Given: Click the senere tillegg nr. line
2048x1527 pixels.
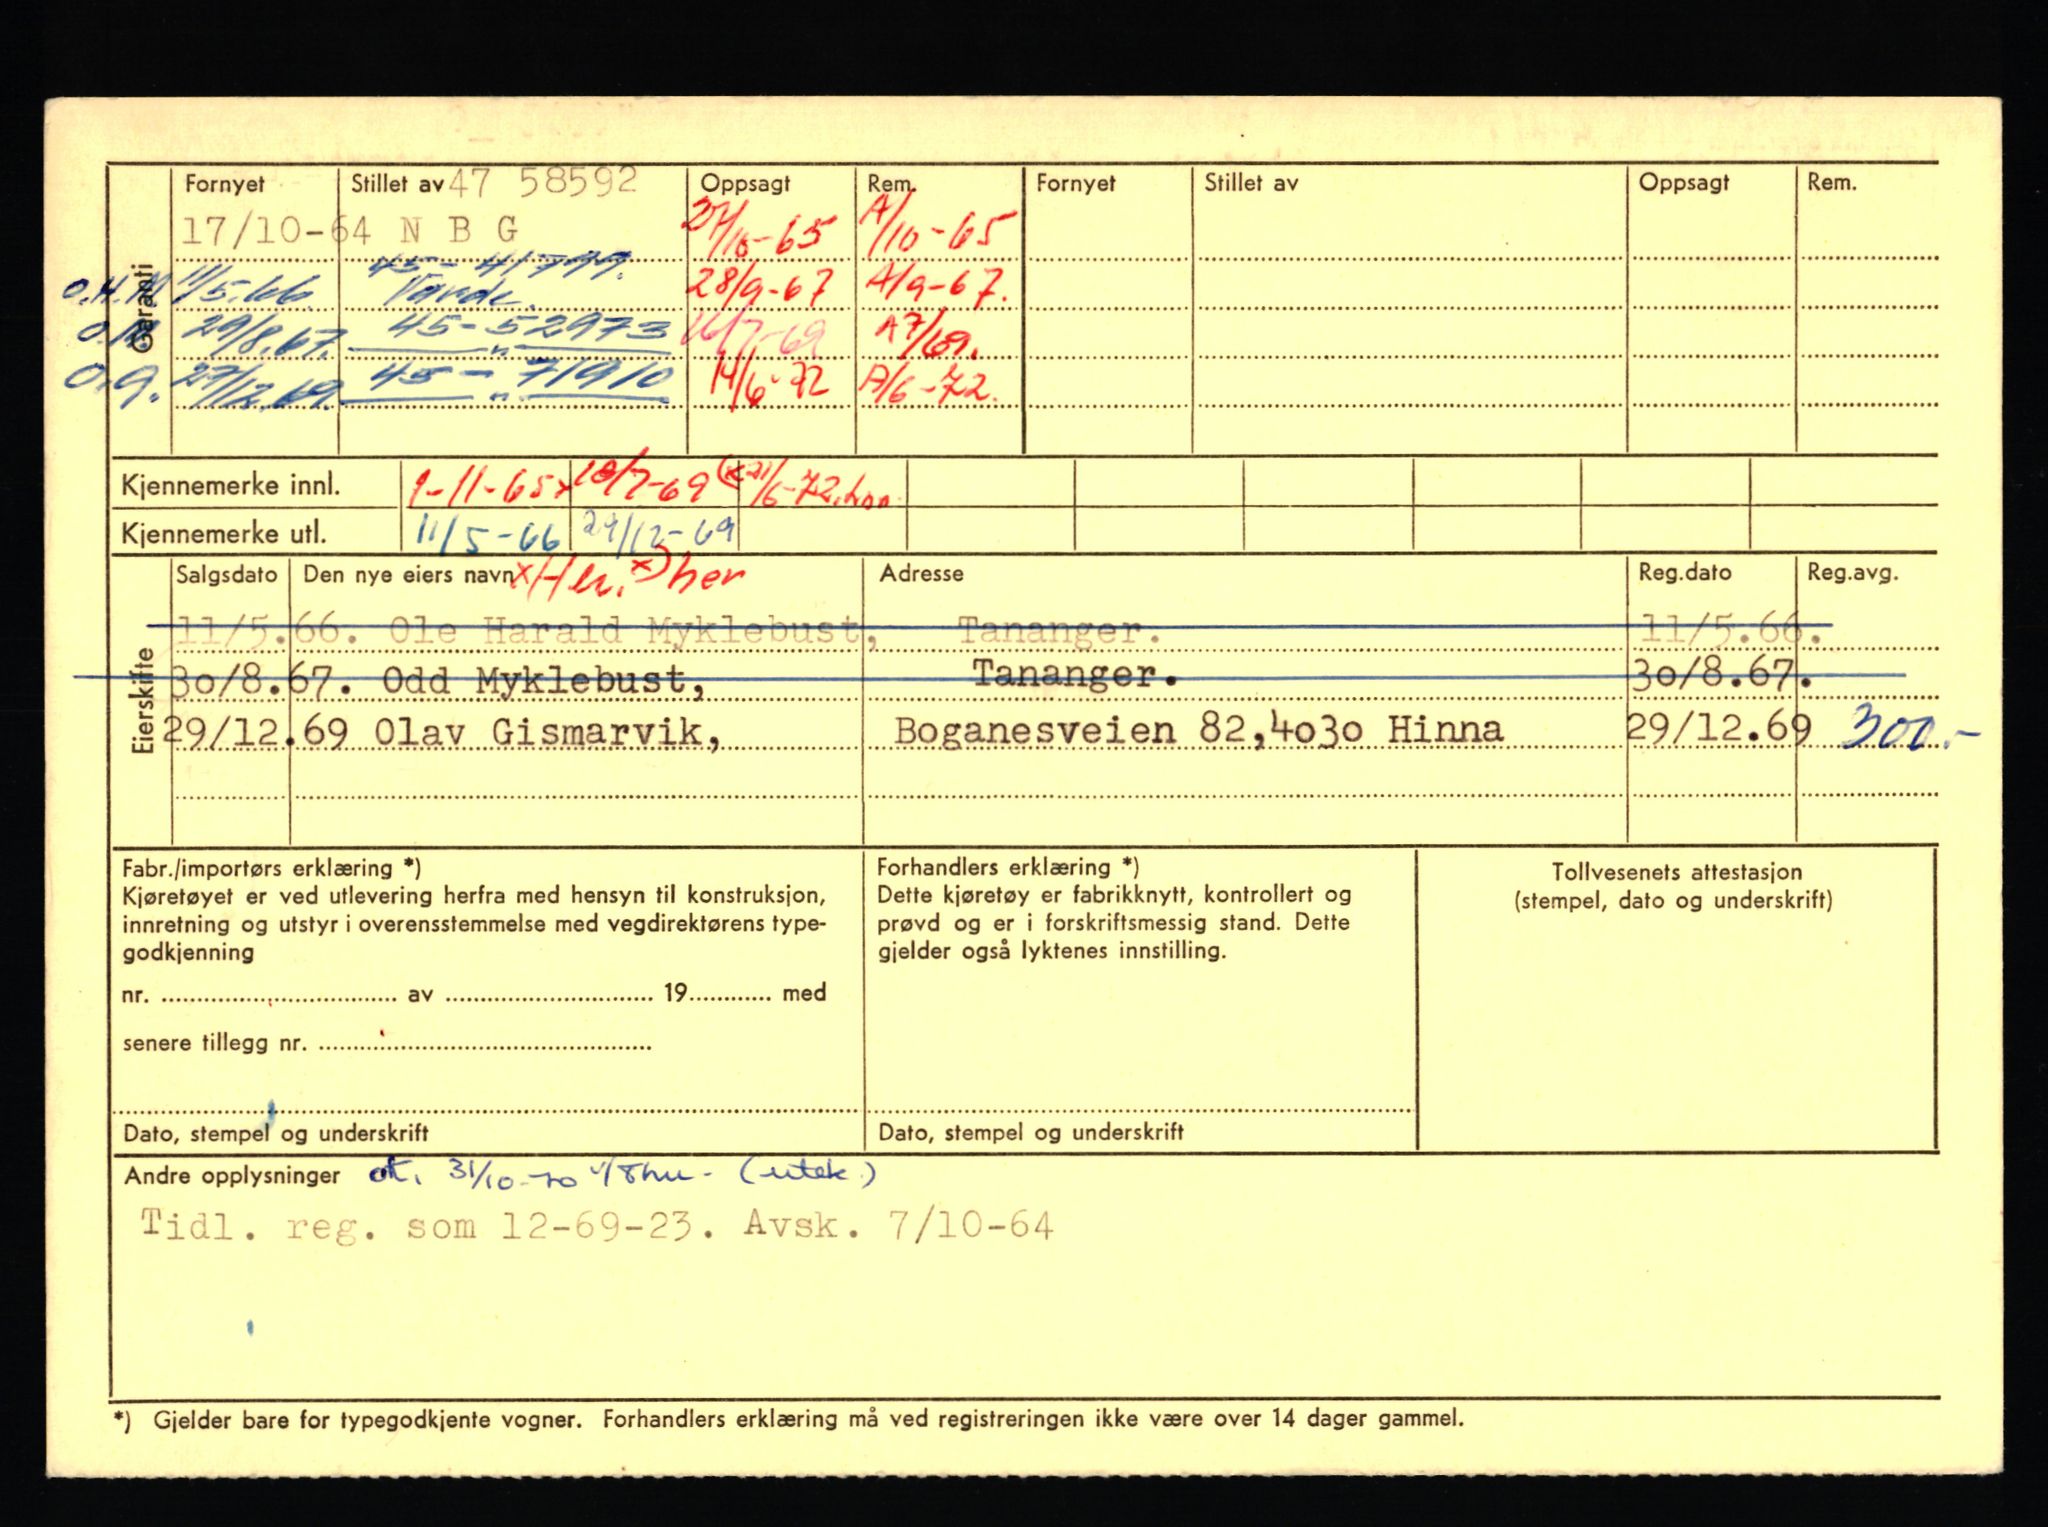Looking at the screenshot, I should pyautogui.click(x=386, y=1043).
